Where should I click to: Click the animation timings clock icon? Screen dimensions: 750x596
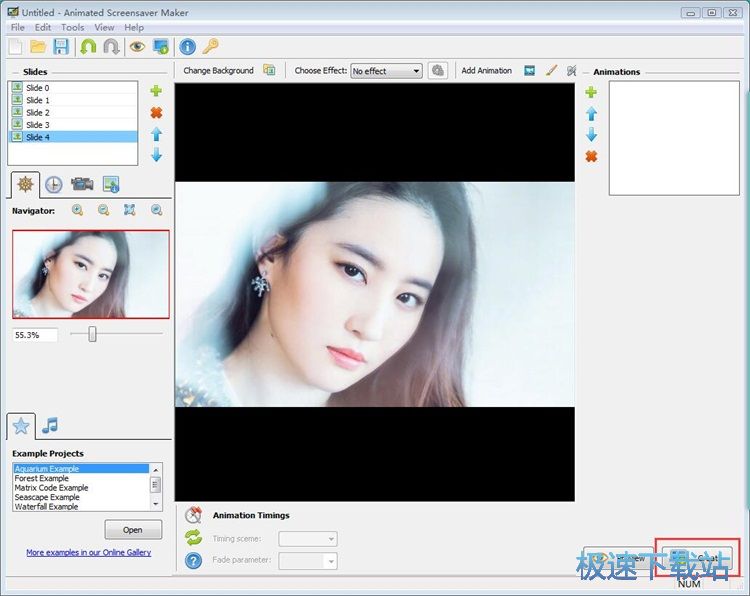tap(193, 515)
